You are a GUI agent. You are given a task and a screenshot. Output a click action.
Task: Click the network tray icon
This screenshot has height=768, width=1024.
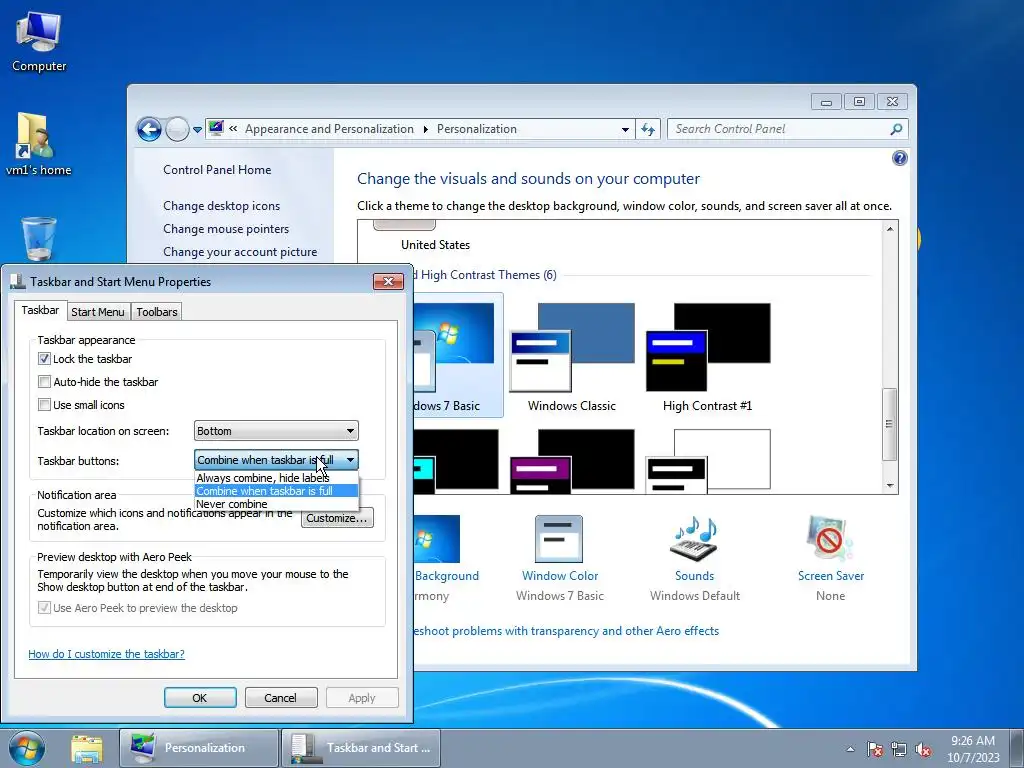pos(899,749)
